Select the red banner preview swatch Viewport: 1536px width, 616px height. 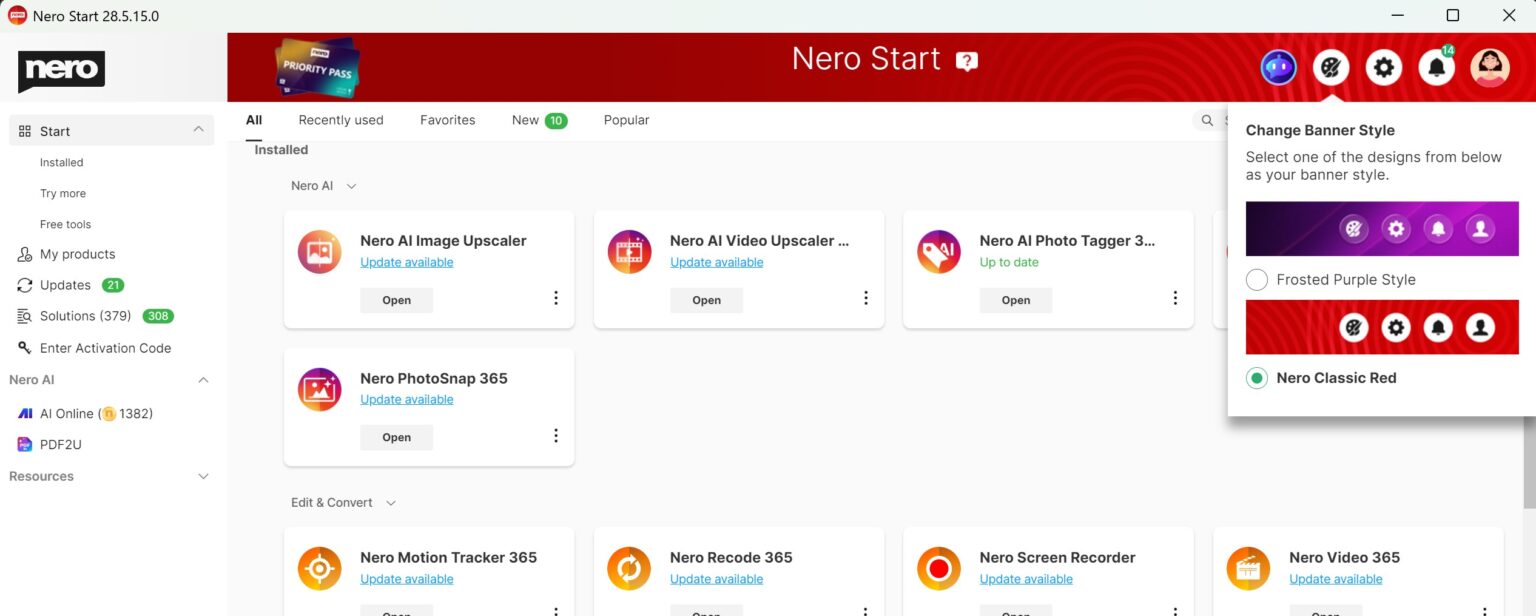pos(1383,327)
